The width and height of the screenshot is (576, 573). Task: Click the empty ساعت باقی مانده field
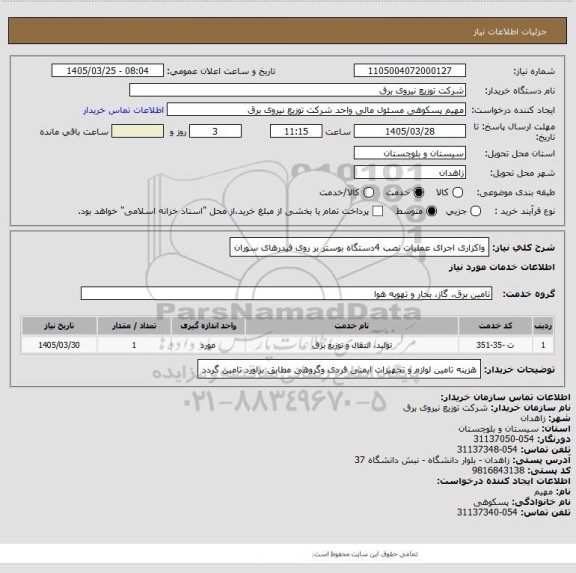(x=137, y=131)
